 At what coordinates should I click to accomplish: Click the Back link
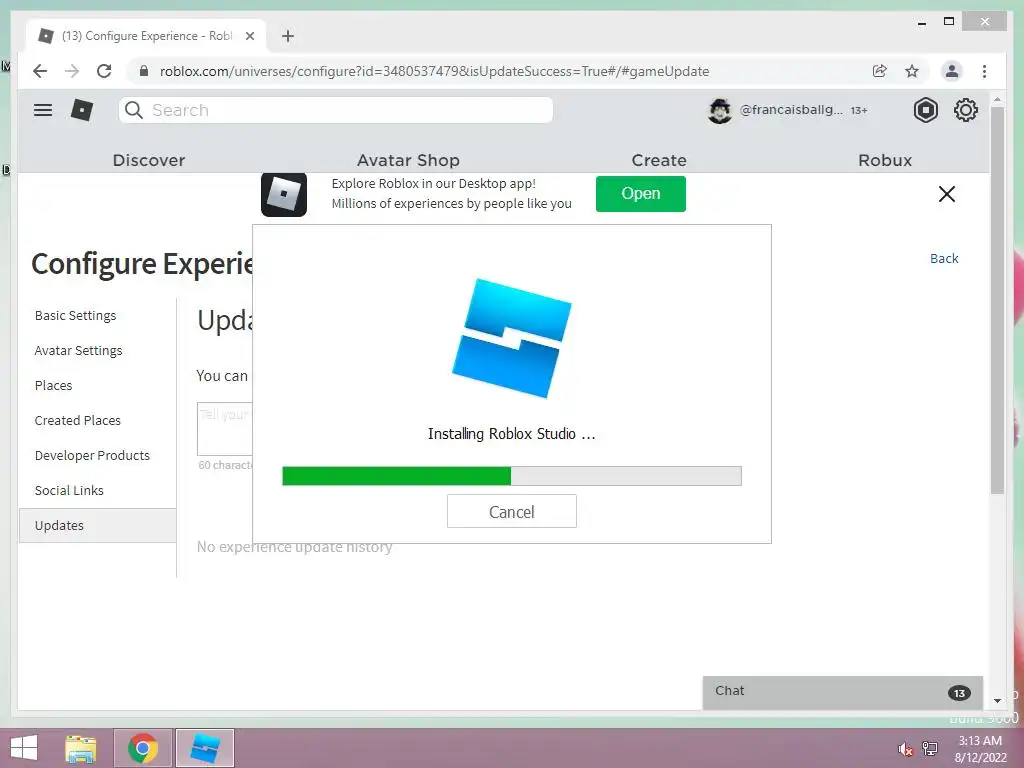coord(944,259)
